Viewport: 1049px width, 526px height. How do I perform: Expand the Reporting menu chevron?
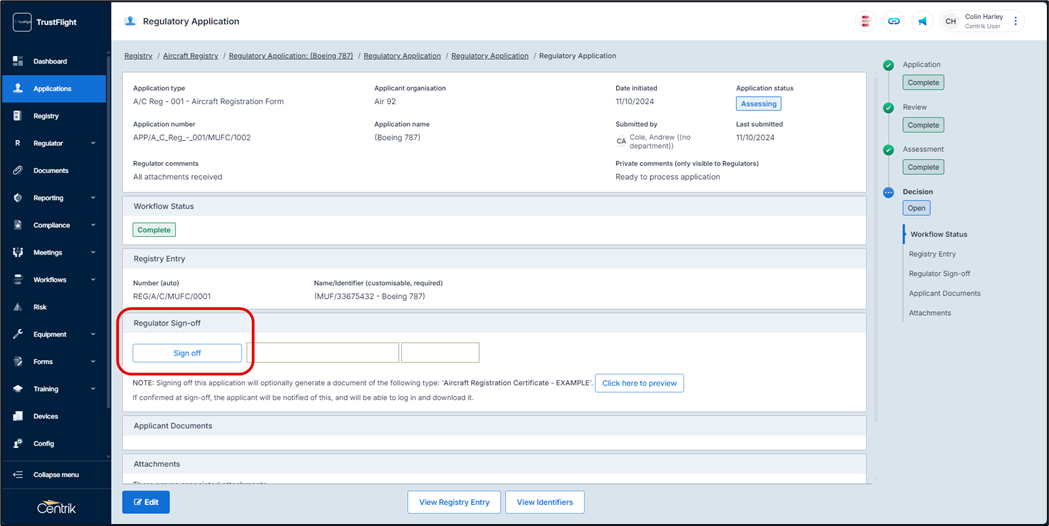(x=93, y=198)
